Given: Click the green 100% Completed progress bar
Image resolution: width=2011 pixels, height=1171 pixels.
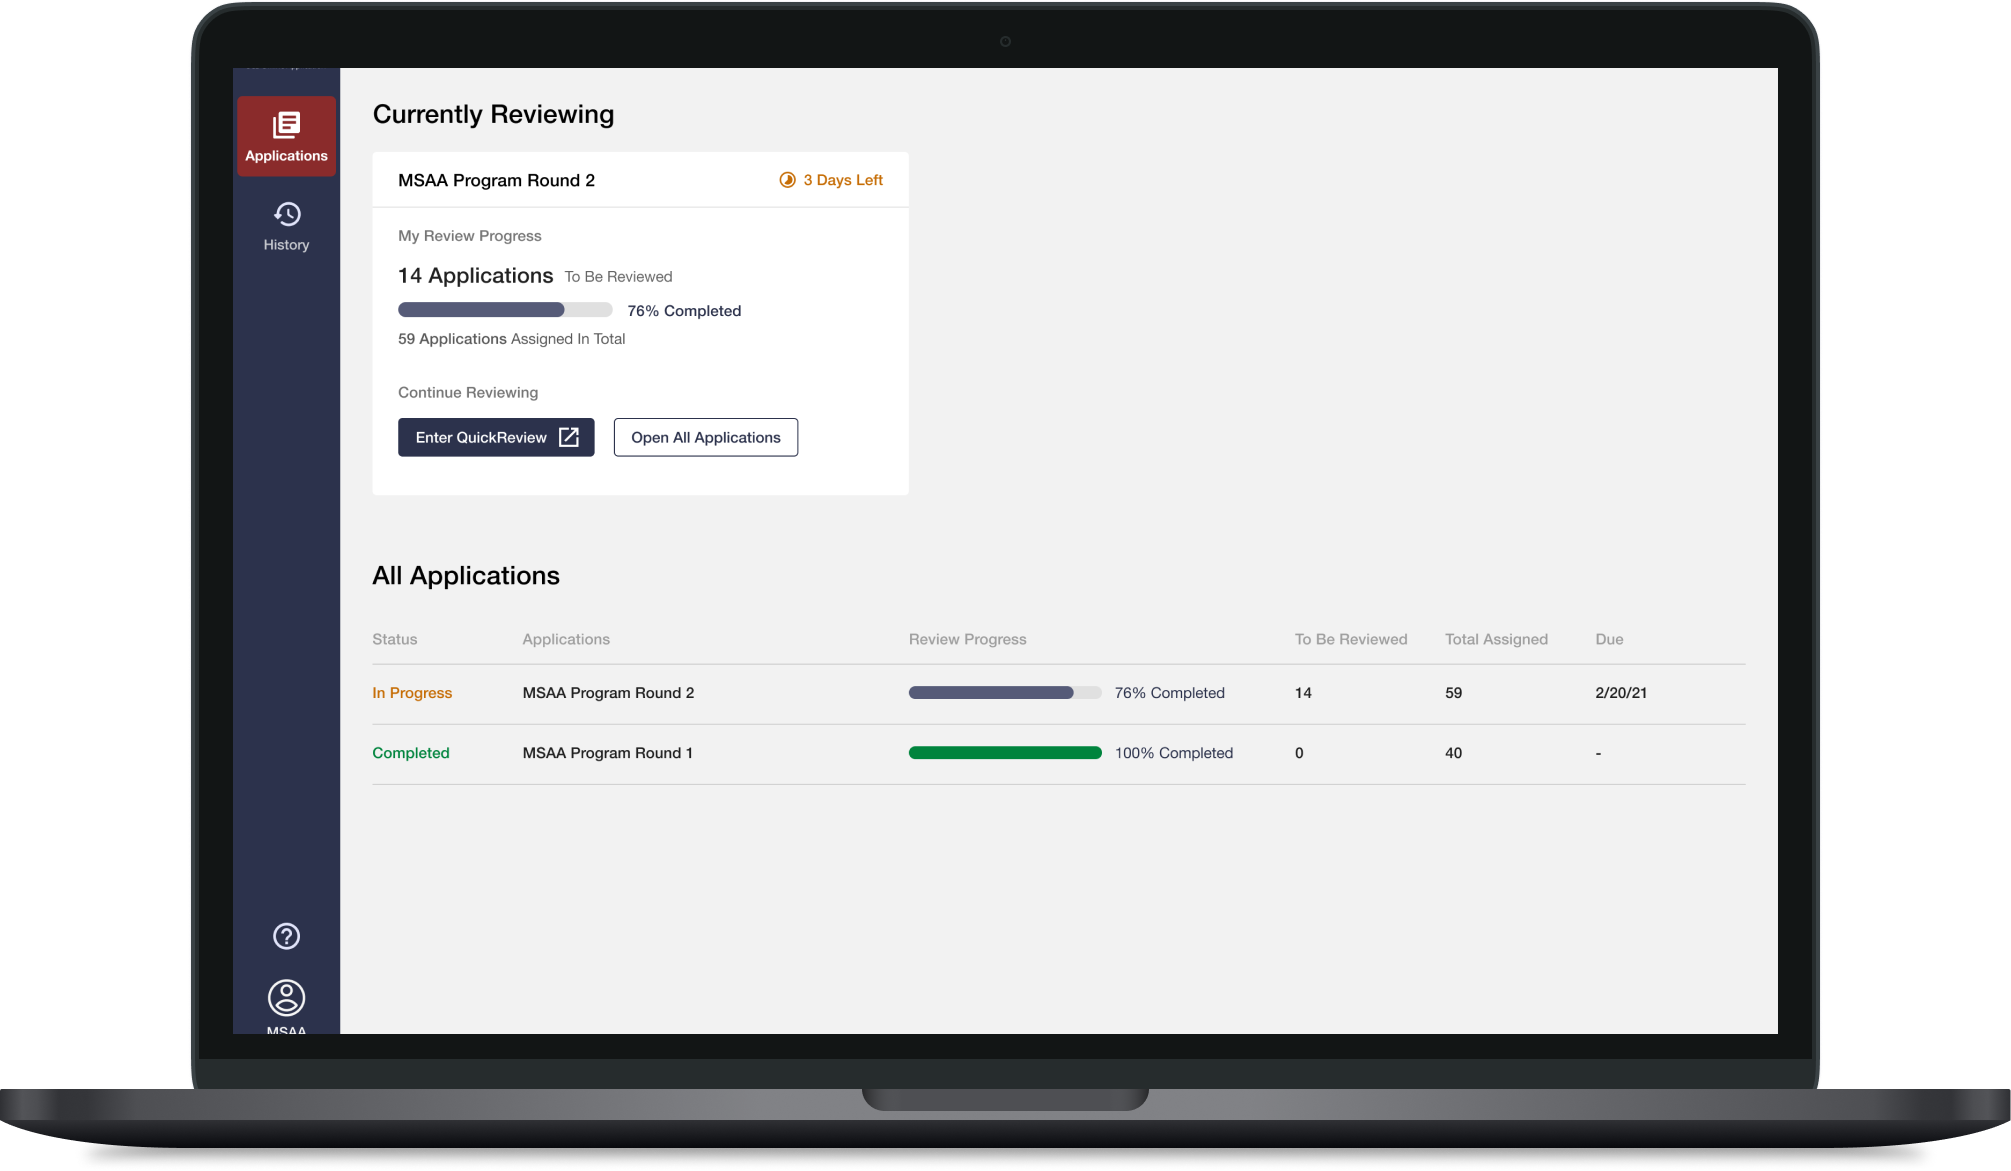Looking at the screenshot, I should [x=1004, y=753].
